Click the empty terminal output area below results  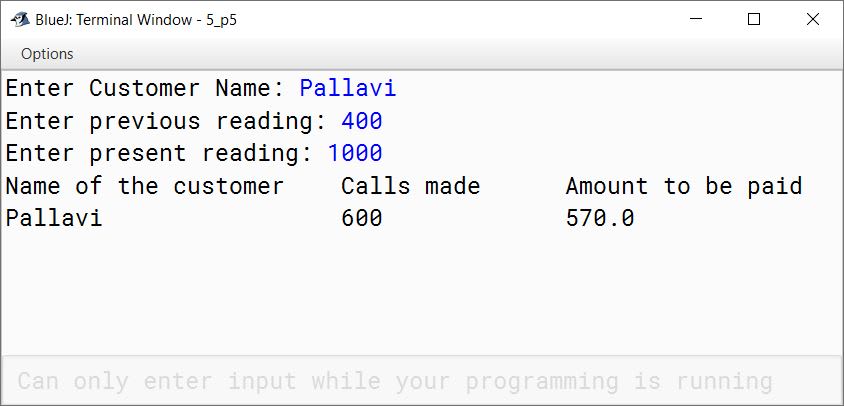coord(421,293)
